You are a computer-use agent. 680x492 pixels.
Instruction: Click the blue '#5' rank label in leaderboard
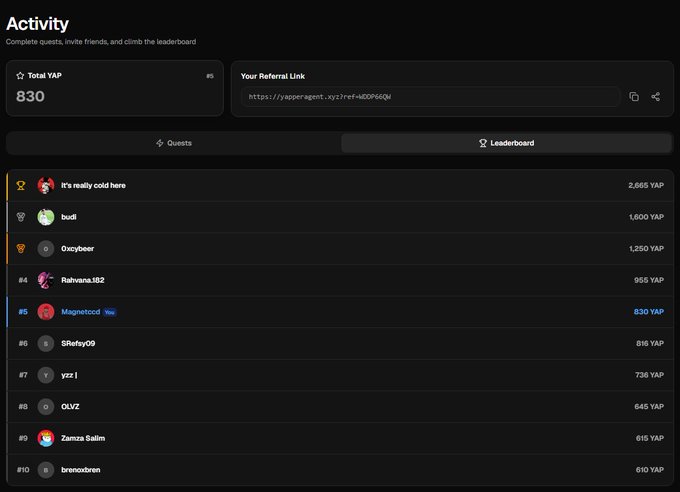[x=23, y=312]
